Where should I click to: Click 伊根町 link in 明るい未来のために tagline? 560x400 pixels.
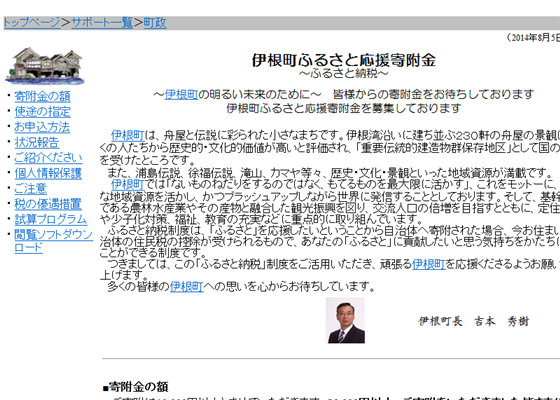click(181, 94)
